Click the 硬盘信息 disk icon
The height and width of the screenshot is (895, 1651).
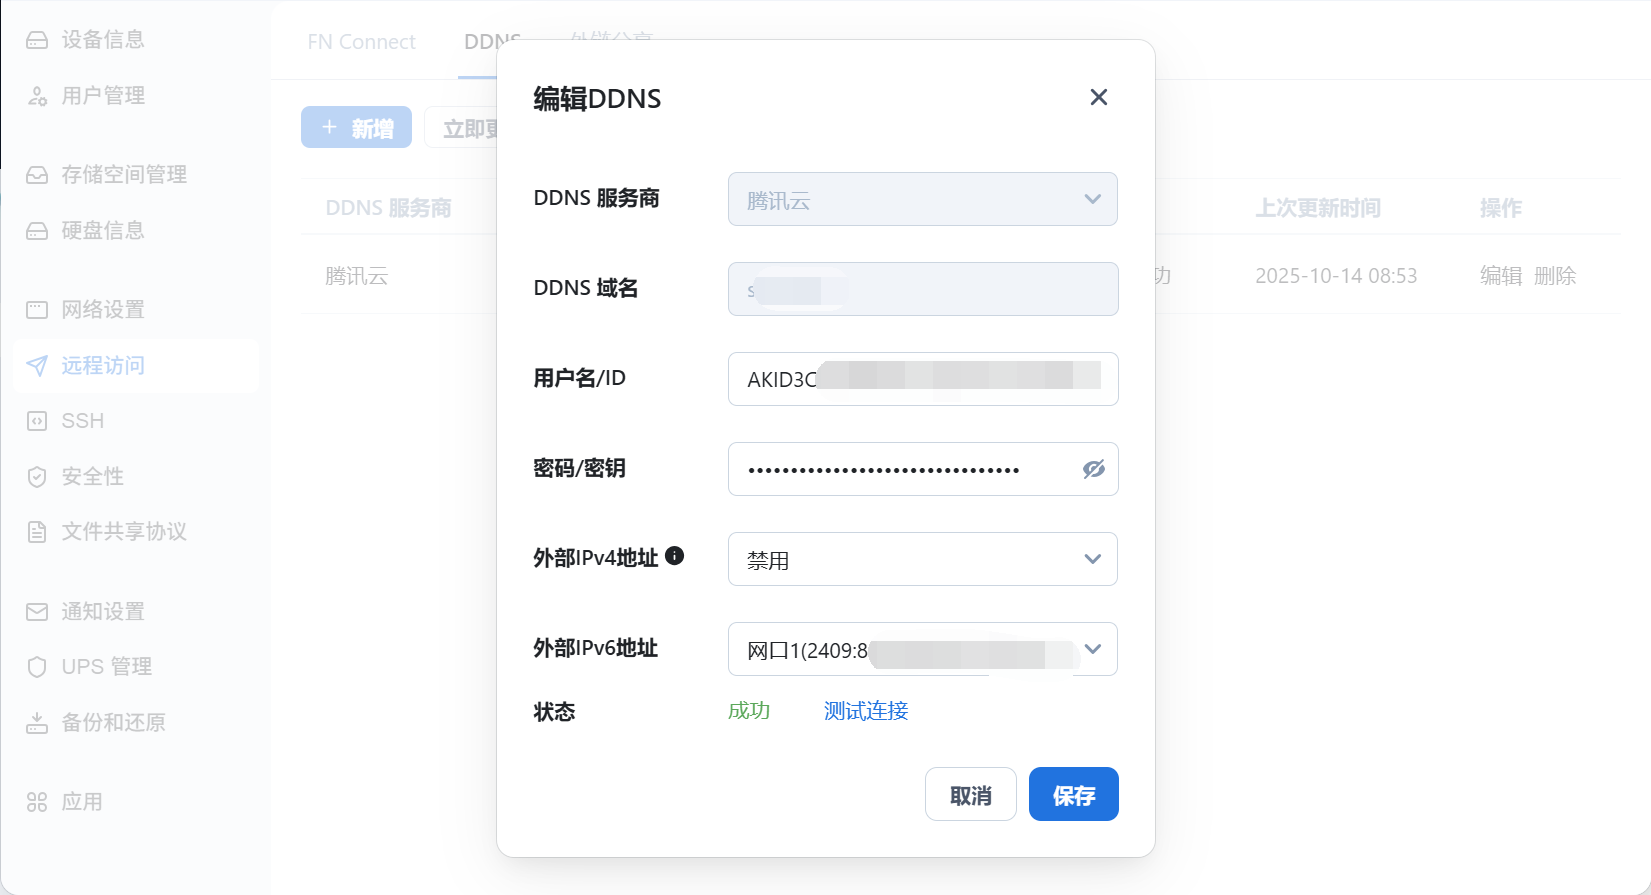(37, 231)
